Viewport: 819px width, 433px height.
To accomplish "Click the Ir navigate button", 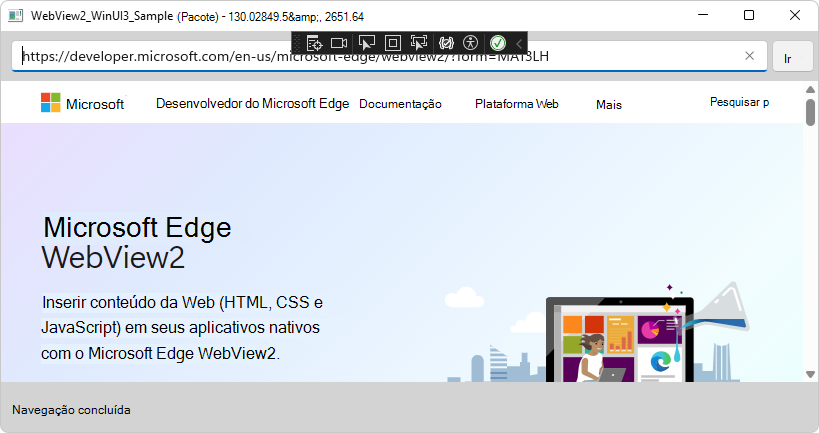I will click(x=792, y=56).
